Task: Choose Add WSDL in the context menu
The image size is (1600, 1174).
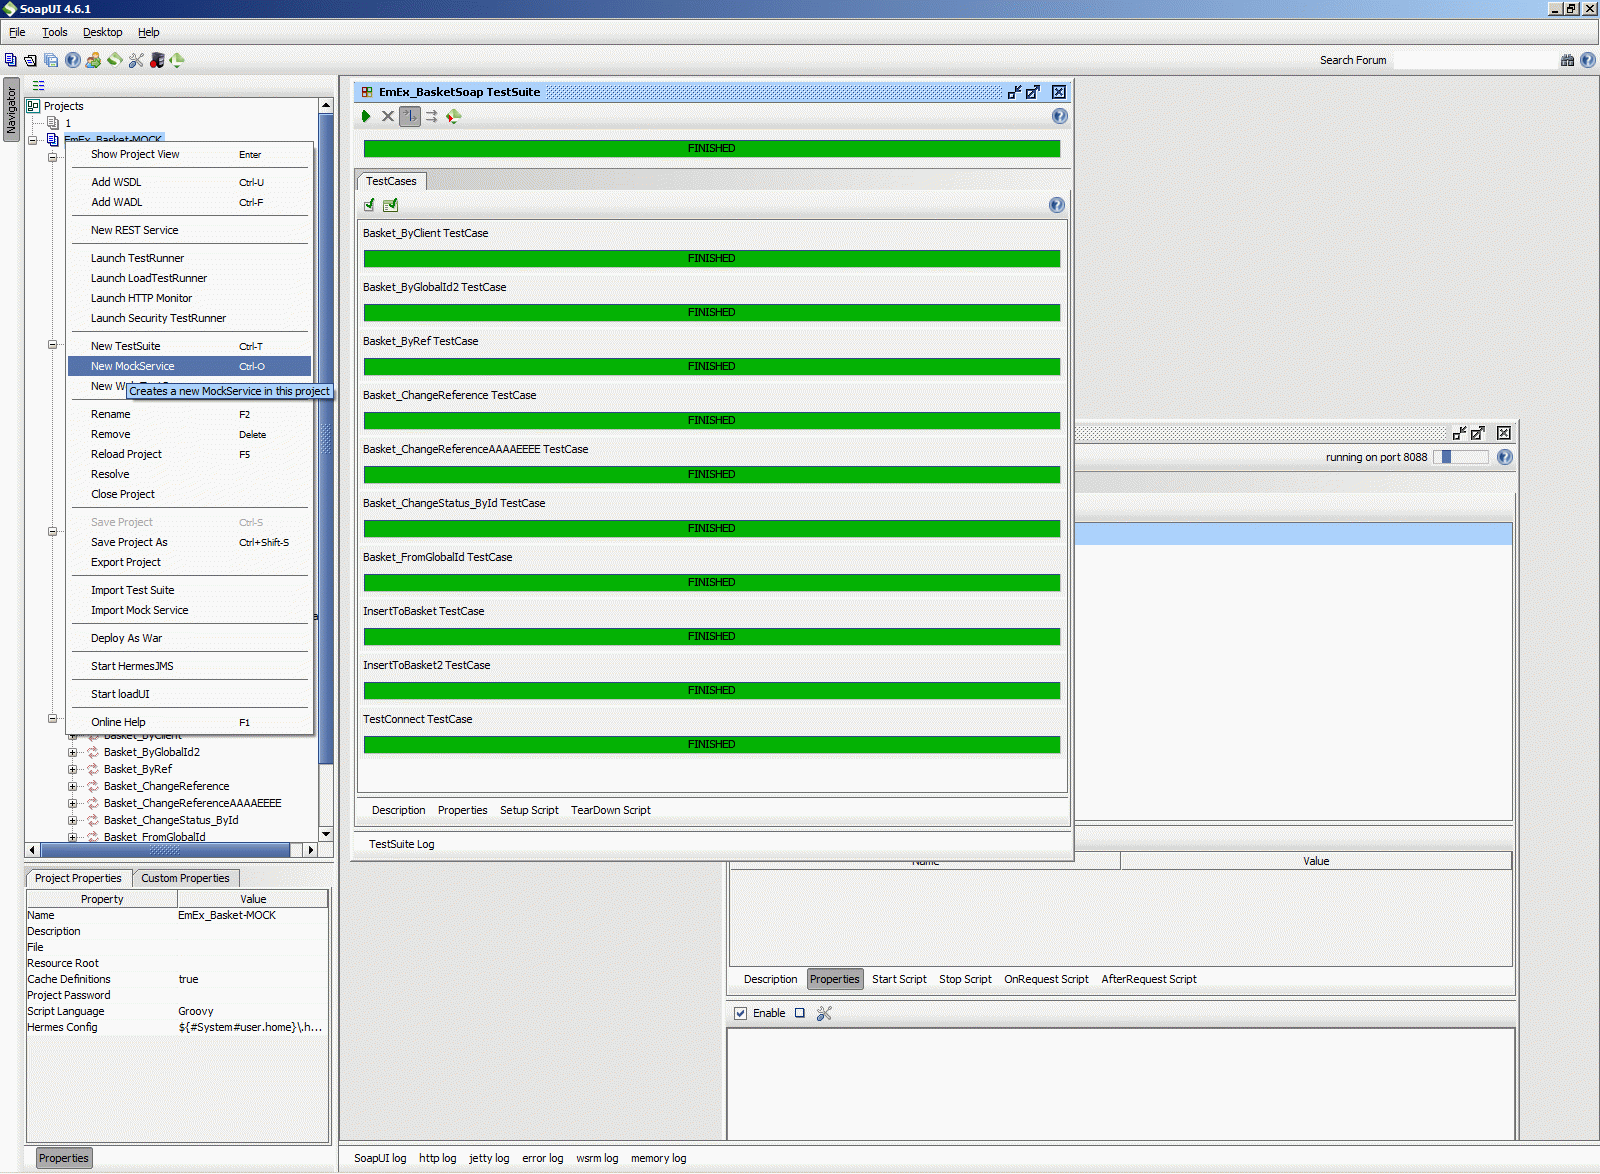Action: pos(189,182)
